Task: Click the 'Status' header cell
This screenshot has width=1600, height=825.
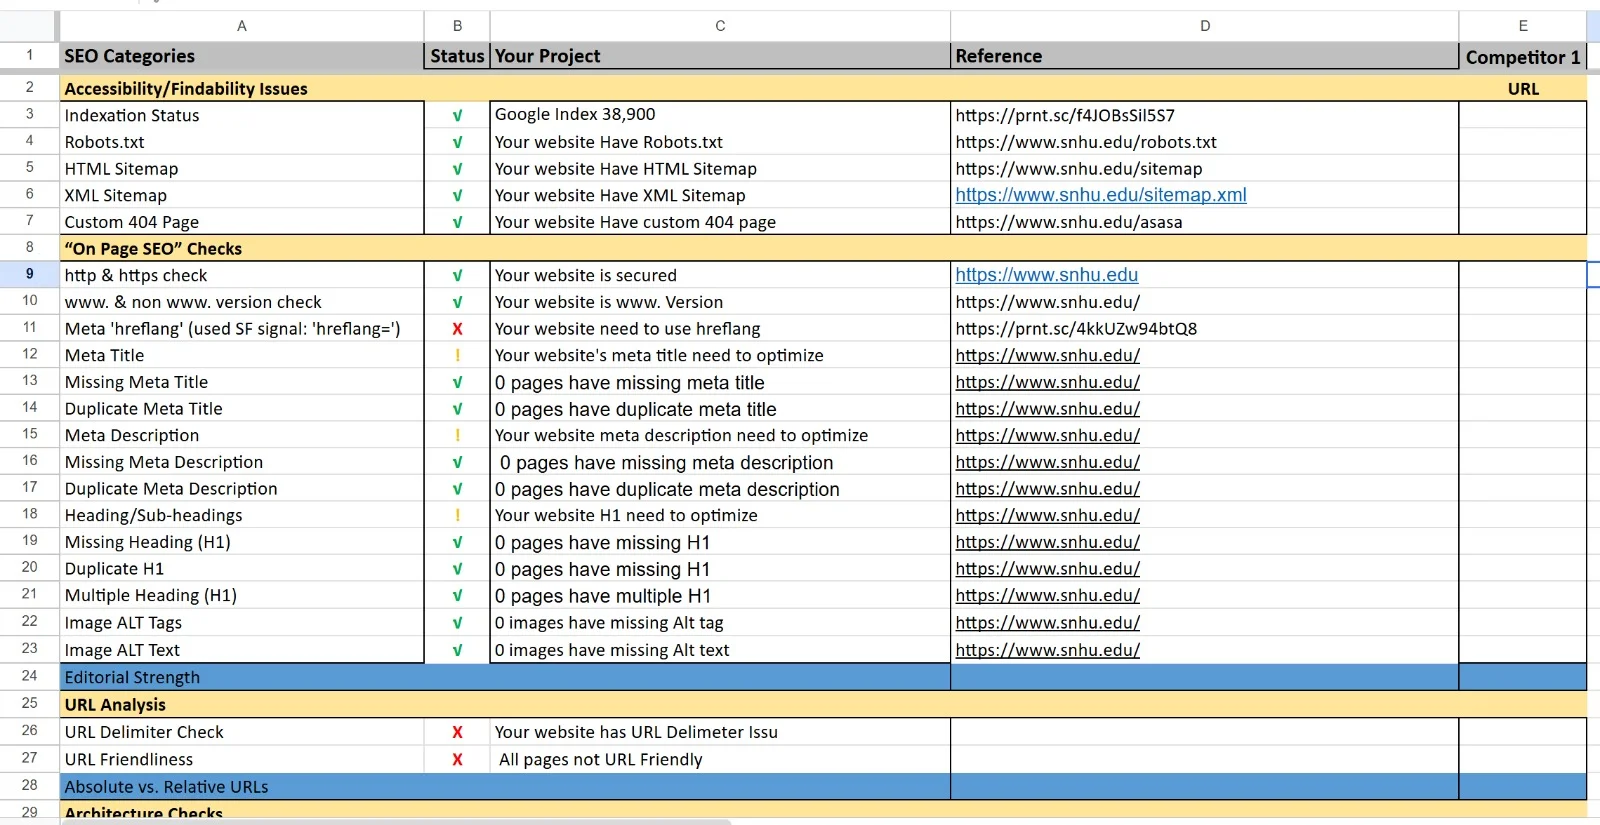Action: pyautogui.click(x=457, y=56)
